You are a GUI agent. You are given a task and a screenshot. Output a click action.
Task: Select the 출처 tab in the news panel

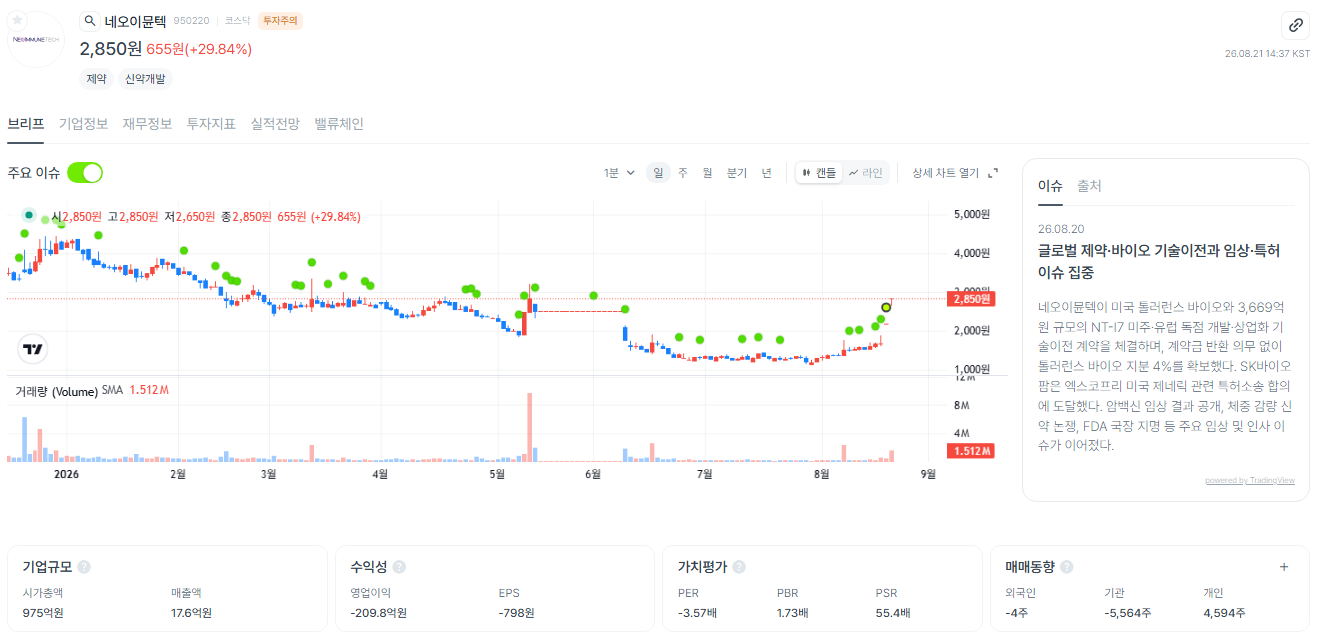tap(1089, 186)
